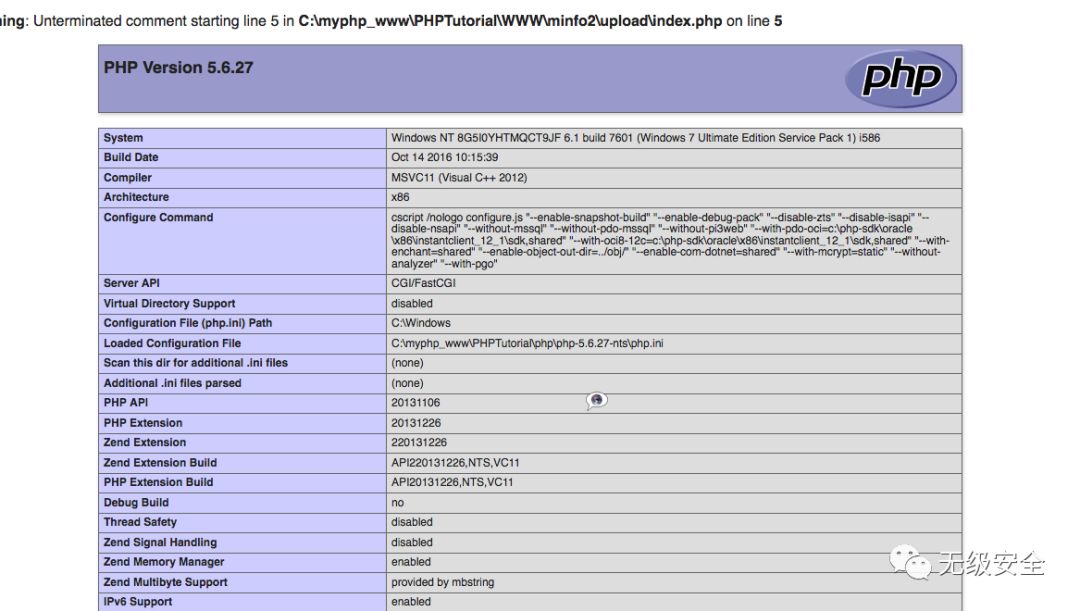Click the 'PHP Extension' row label
This screenshot has width=1080, height=611.
(x=143, y=423)
